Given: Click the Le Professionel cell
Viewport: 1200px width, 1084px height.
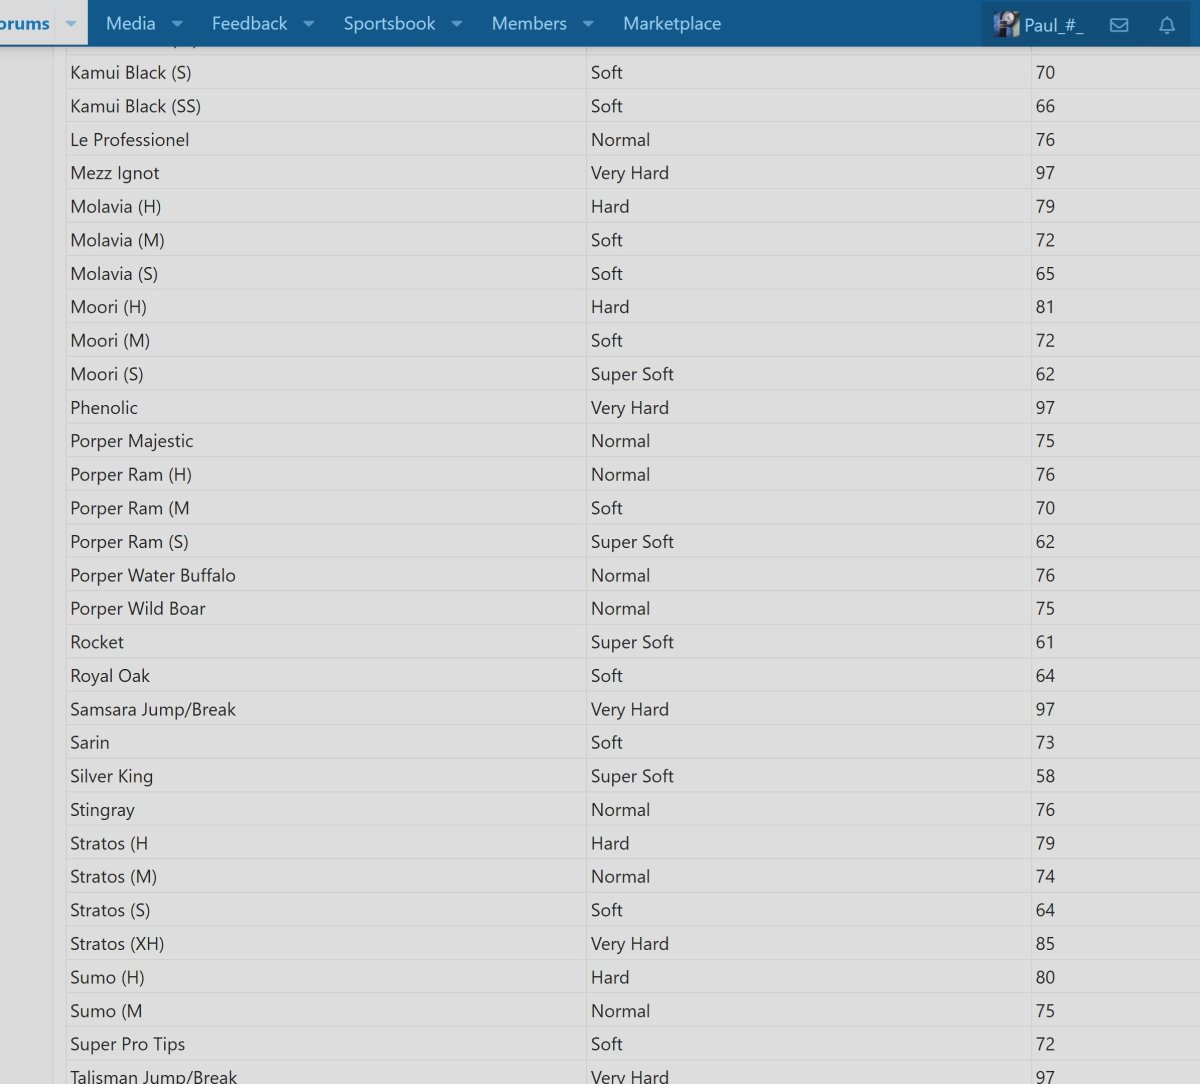Looking at the screenshot, I should coord(129,140).
